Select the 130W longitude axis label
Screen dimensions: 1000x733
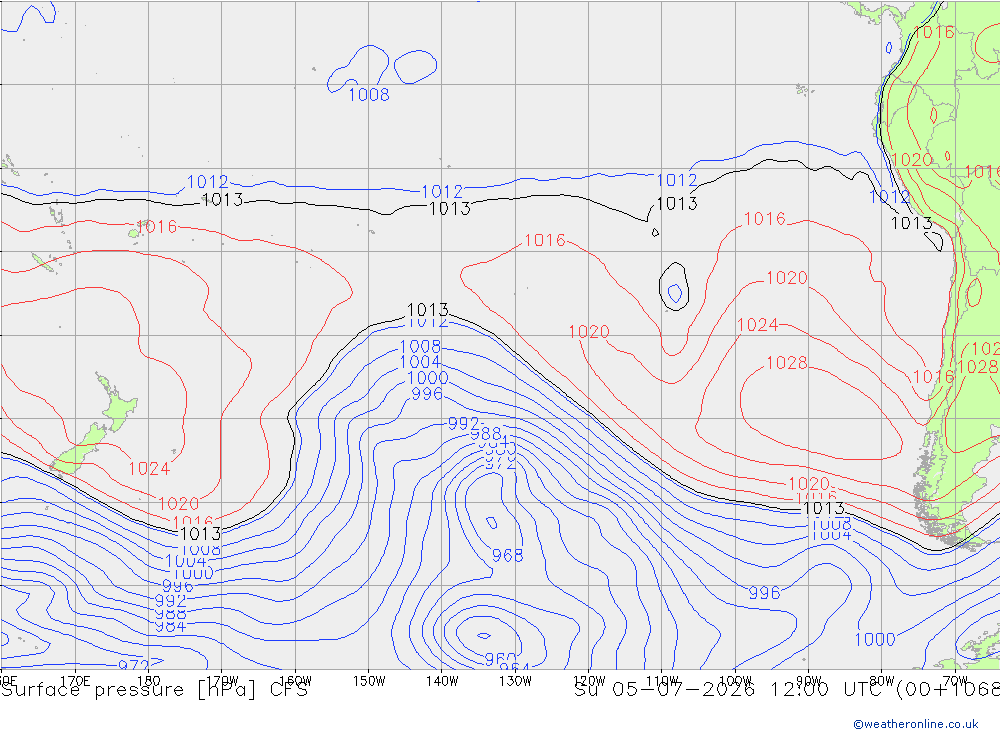click(x=515, y=681)
